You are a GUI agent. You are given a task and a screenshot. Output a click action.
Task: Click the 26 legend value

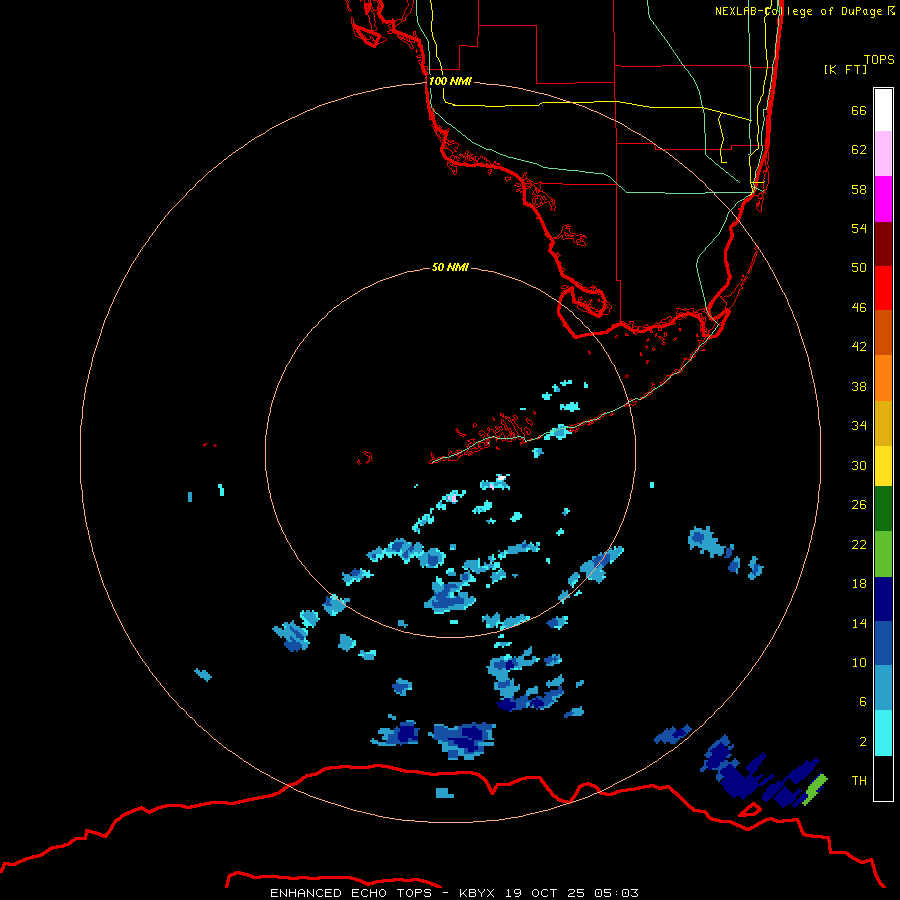pyautogui.click(x=859, y=504)
